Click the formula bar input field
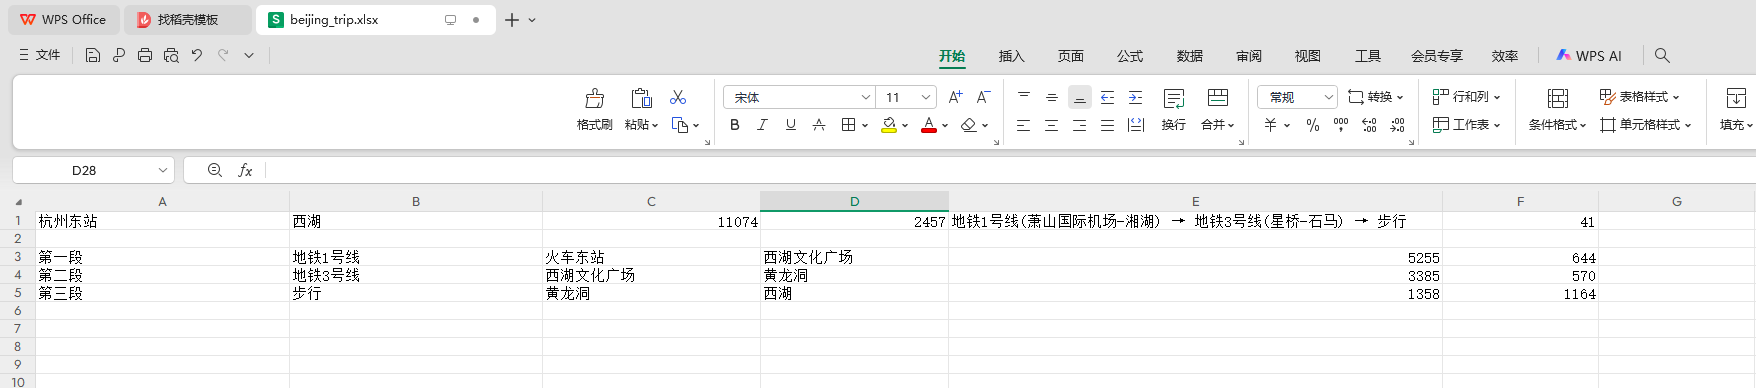This screenshot has width=1756, height=388. [x=1010, y=170]
